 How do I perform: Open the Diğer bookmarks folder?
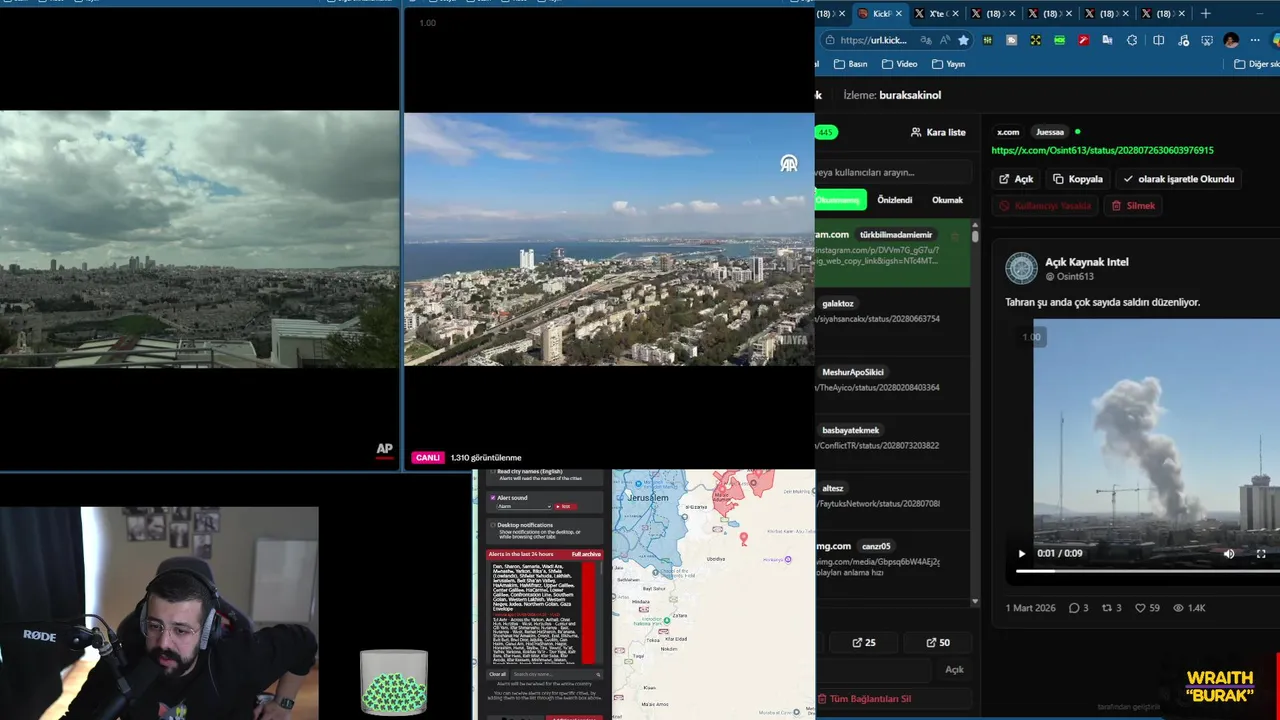1256,64
